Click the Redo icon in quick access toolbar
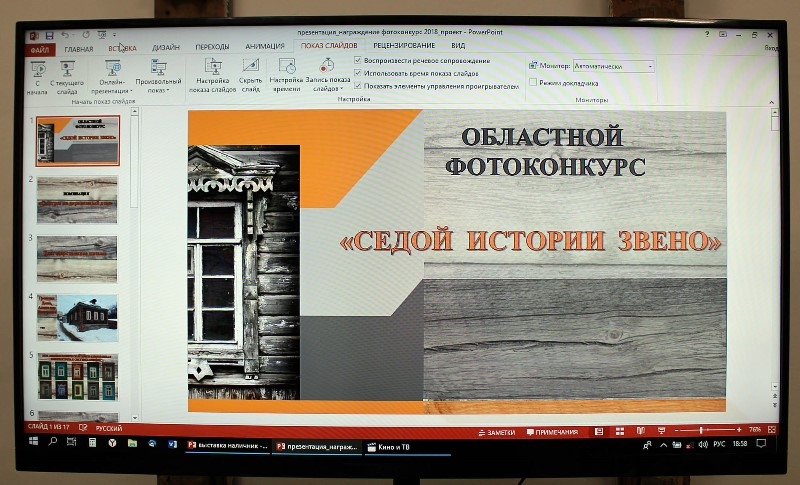The width and height of the screenshot is (800, 485). [86, 35]
